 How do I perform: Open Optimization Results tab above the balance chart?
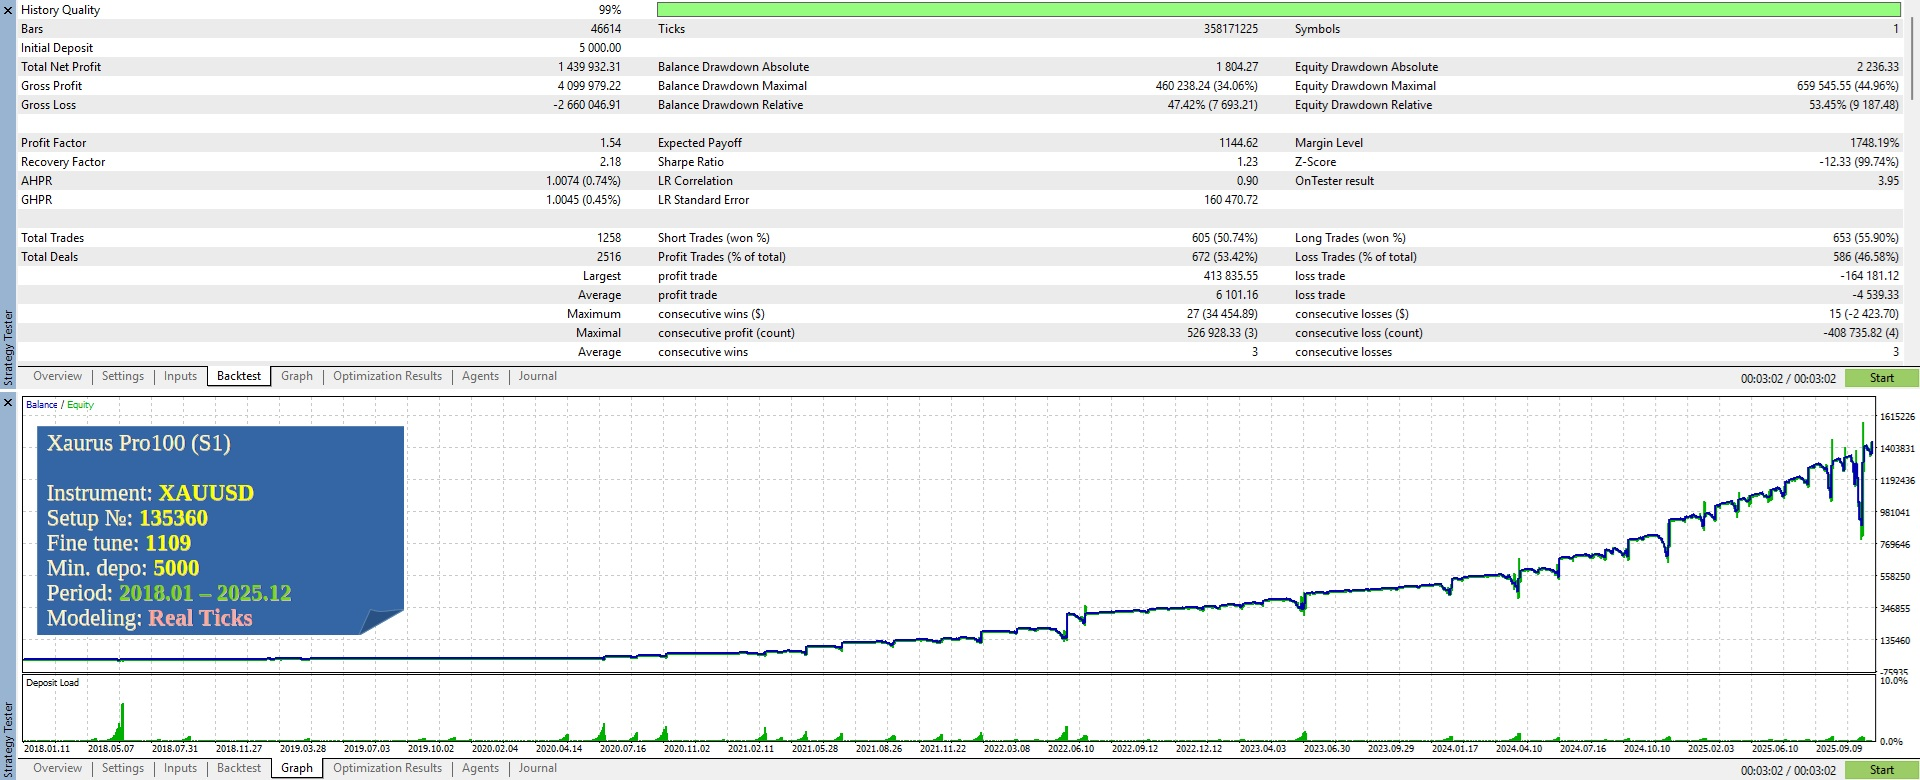pyautogui.click(x=387, y=376)
